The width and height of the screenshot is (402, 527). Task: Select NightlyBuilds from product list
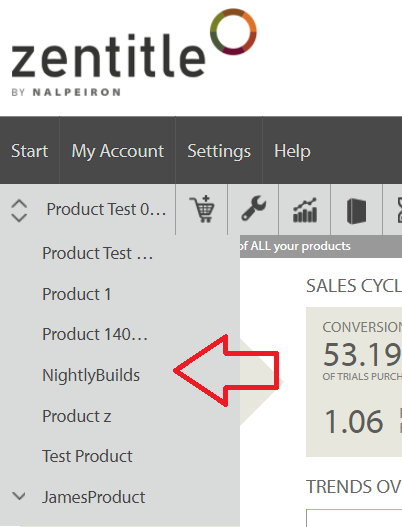click(91, 375)
